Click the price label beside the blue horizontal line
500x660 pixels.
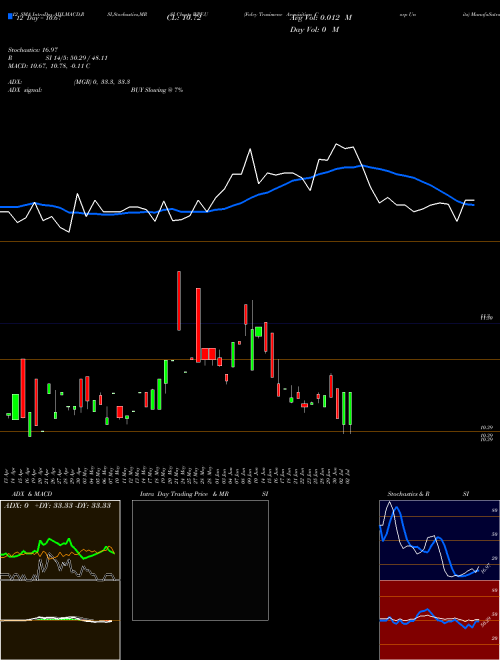[487, 317]
